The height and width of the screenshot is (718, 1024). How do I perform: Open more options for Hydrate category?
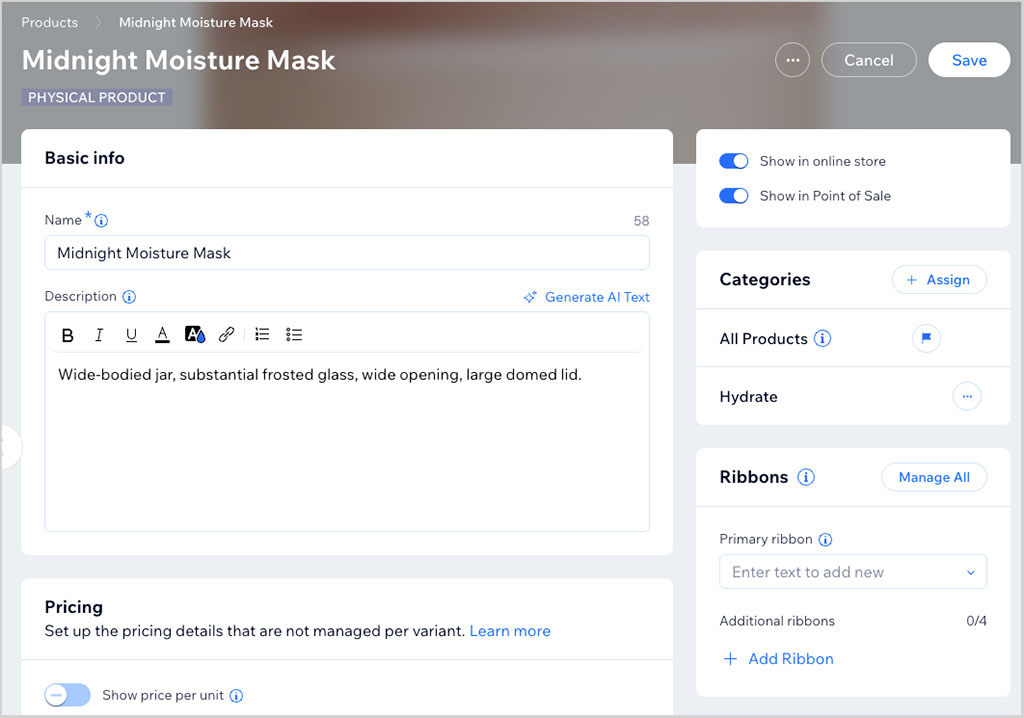coord(967,397)
